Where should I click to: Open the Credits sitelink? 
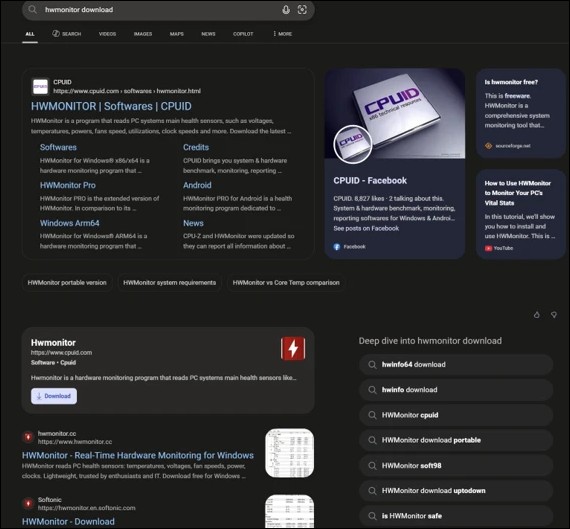(x=196, y=147)
